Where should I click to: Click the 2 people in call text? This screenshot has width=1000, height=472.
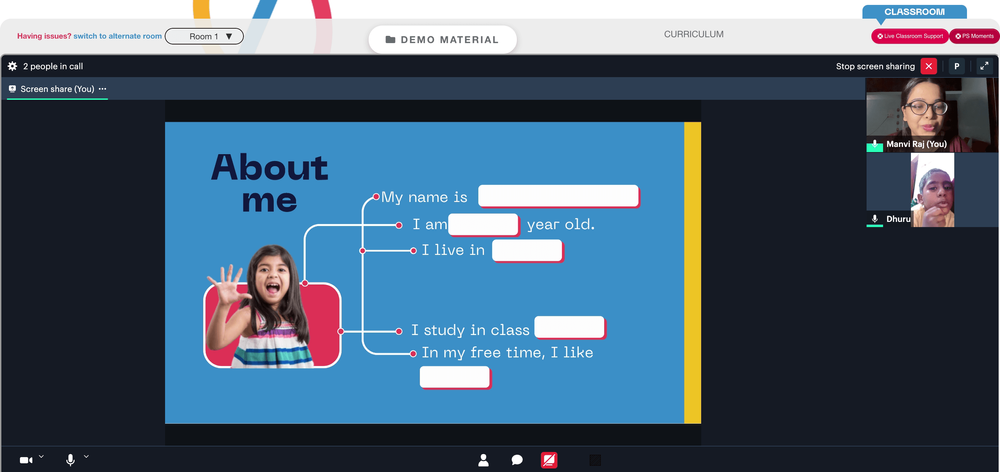click(53, 66)
